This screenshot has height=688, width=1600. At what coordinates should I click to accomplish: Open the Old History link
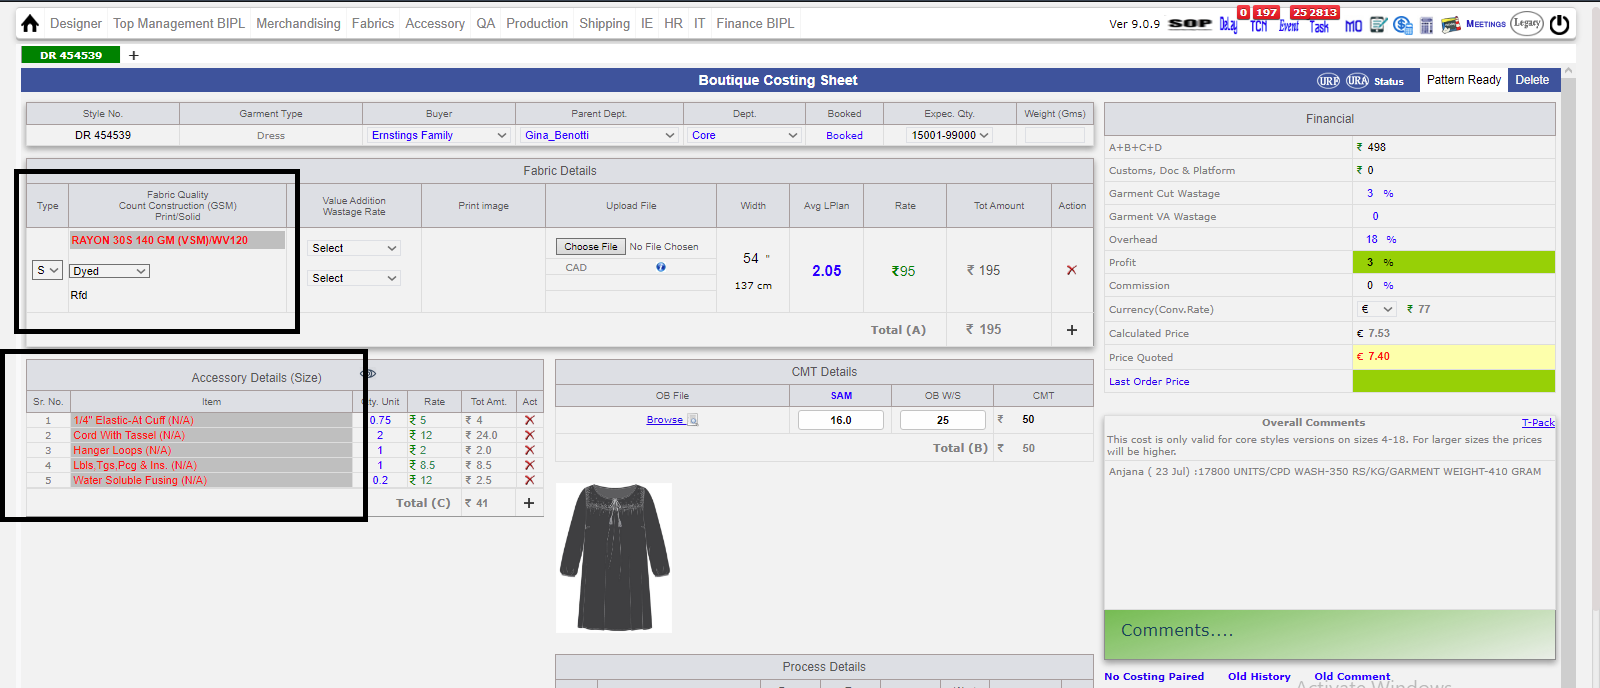click(x=1259, y=677)
